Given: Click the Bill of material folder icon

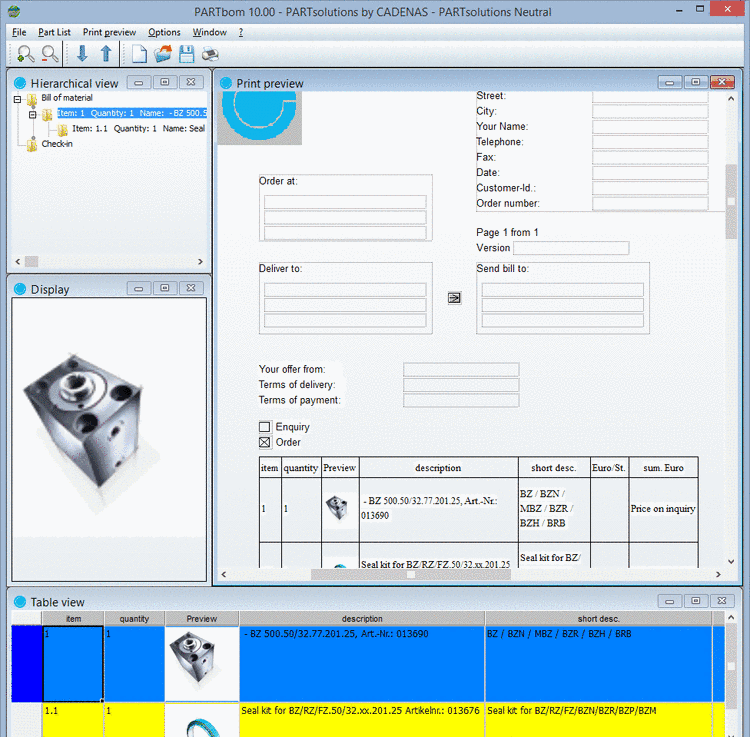Looking at the screenshot, I should 32,99.
